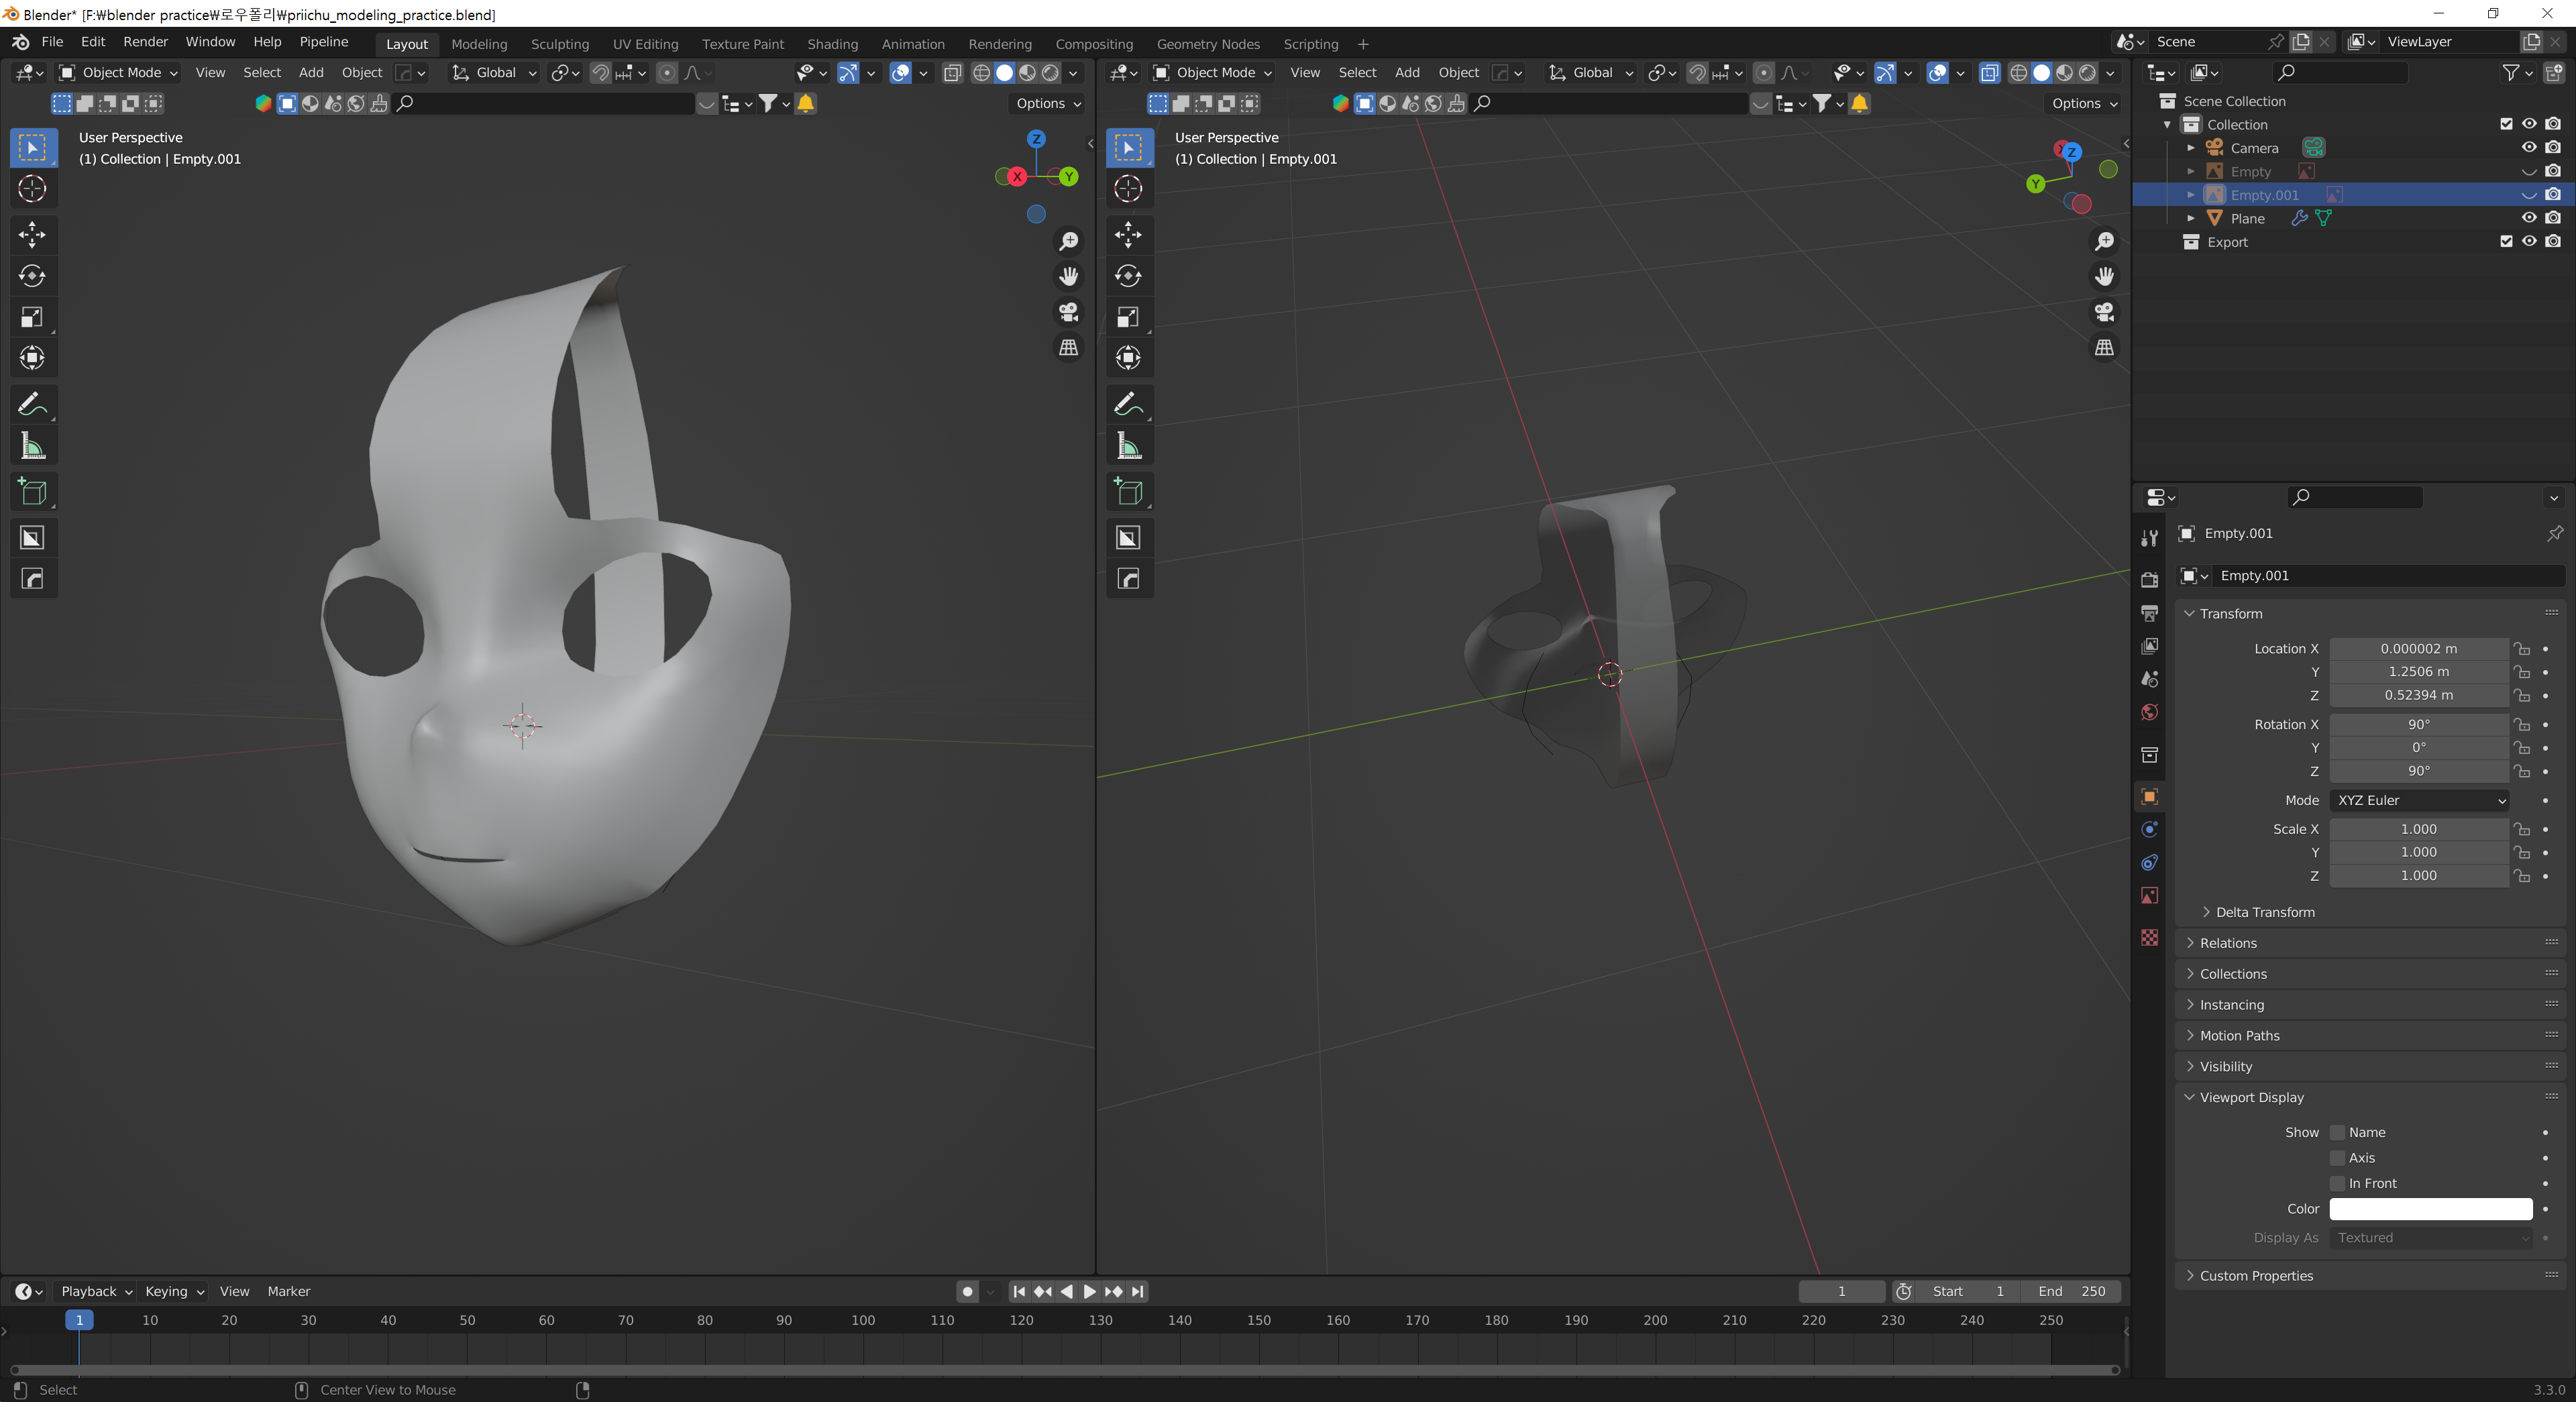Open the Rotation Mode XYZ Euler dropdown
Image resolution: width=2576 pixels, height=1402 pixels.
point(2419,800)
